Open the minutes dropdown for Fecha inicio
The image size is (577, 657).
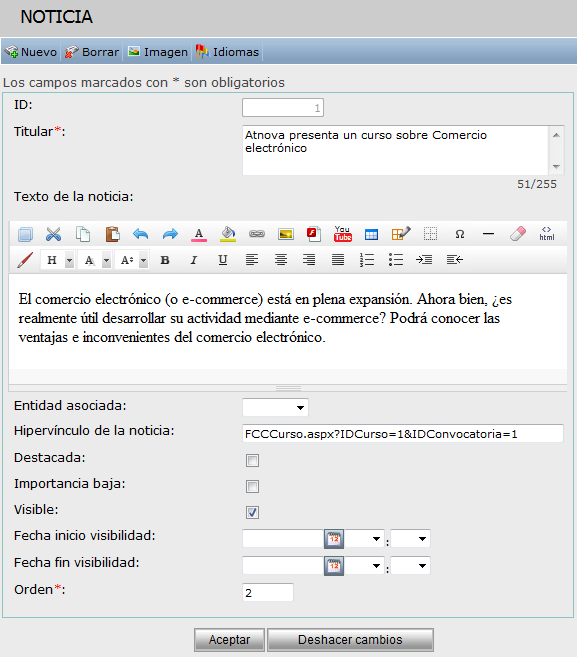[410, 539]
